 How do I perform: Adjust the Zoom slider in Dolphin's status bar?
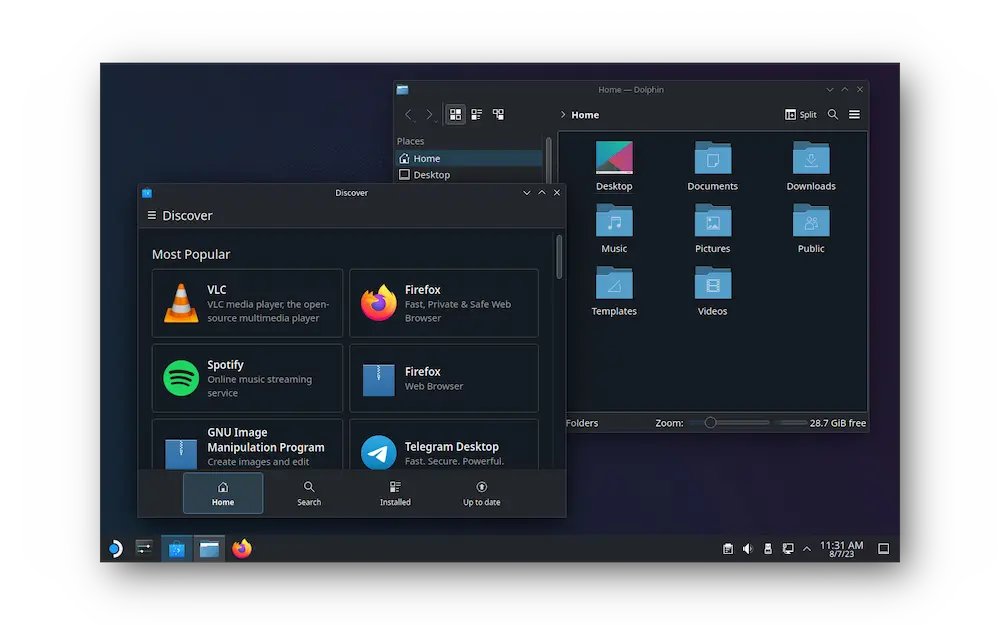[712, 423]
